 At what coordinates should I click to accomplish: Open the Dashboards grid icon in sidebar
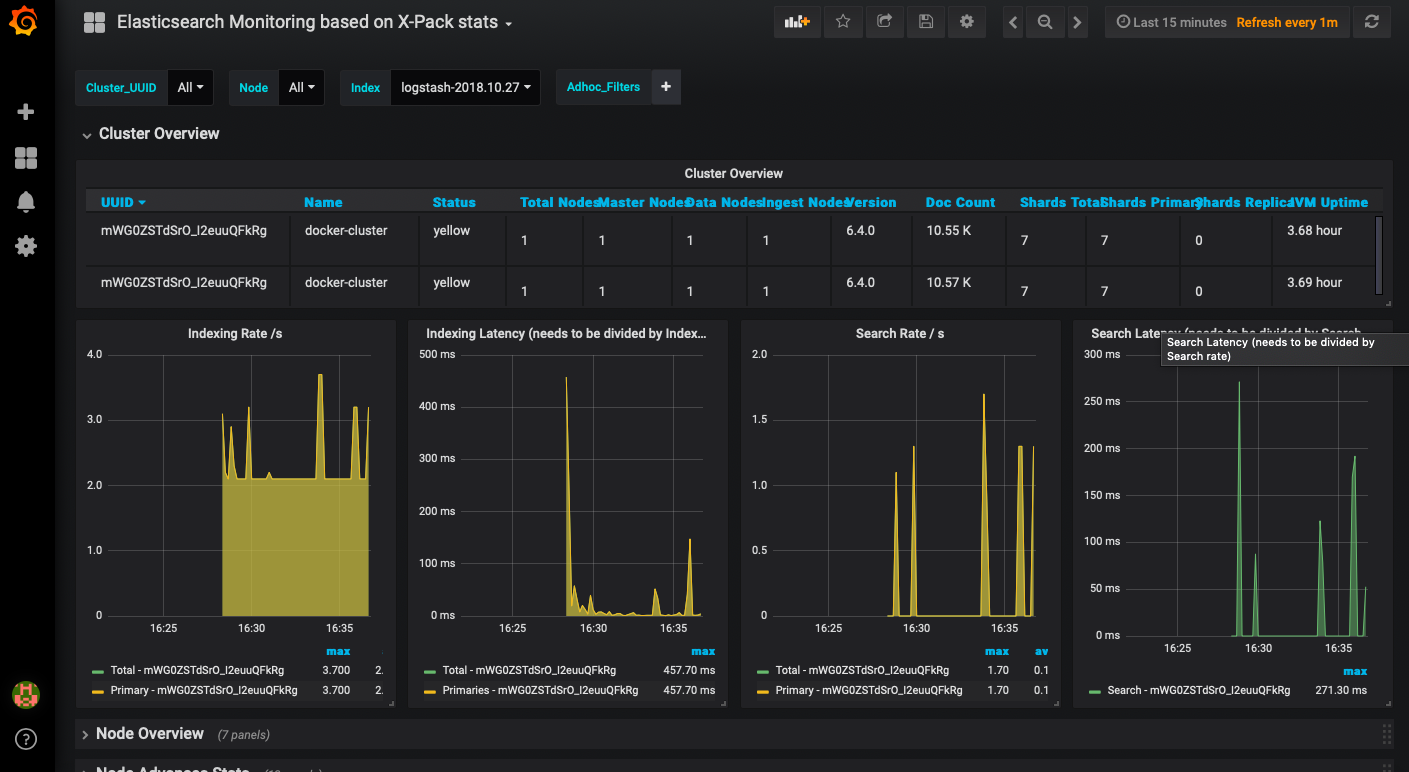[x=26, y=158]
